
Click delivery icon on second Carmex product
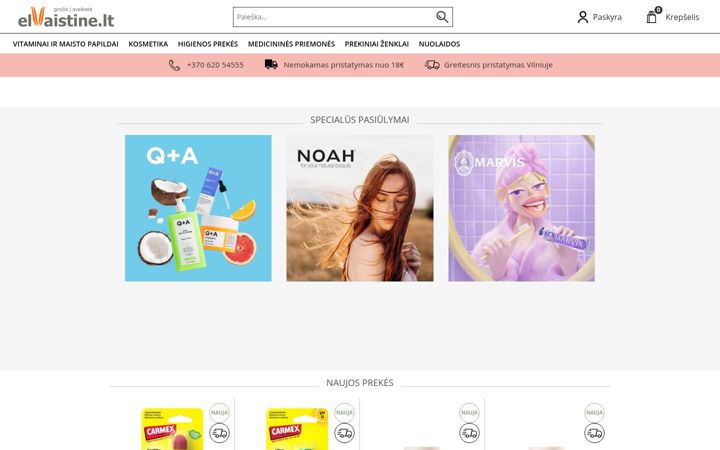coord(344,433)
